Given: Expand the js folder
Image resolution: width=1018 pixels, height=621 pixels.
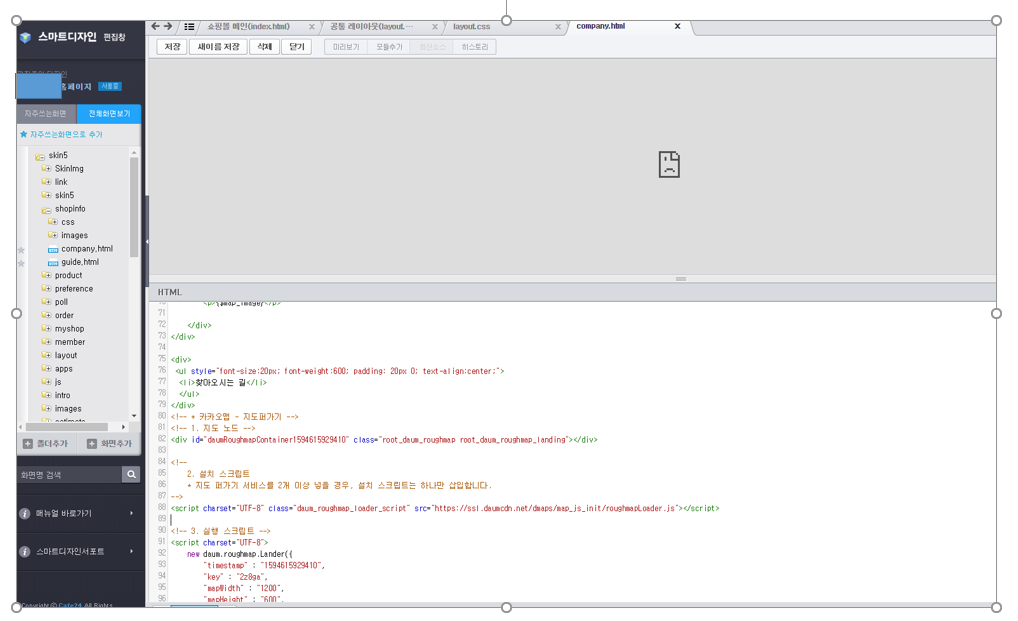Looking at the screenshot, I should point(46,382).
